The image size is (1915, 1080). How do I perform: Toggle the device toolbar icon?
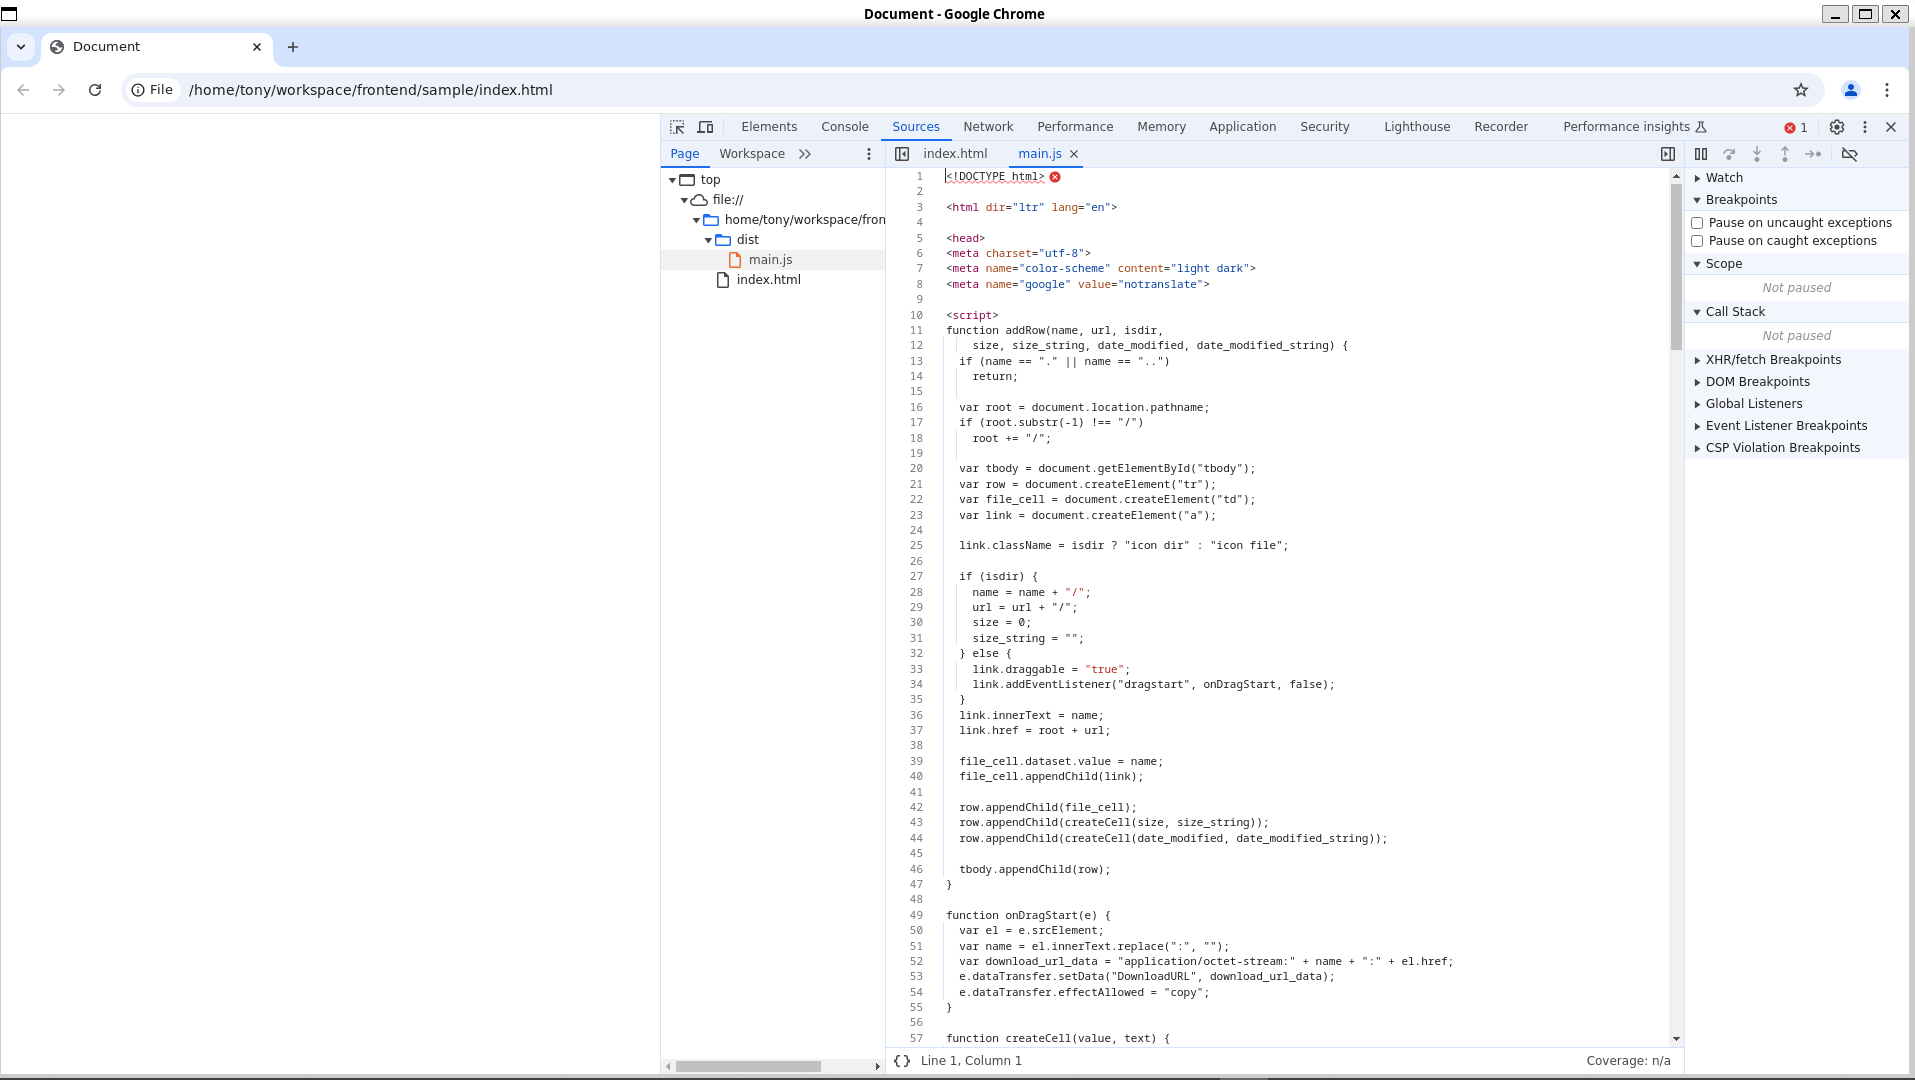(x=705, y=127)
